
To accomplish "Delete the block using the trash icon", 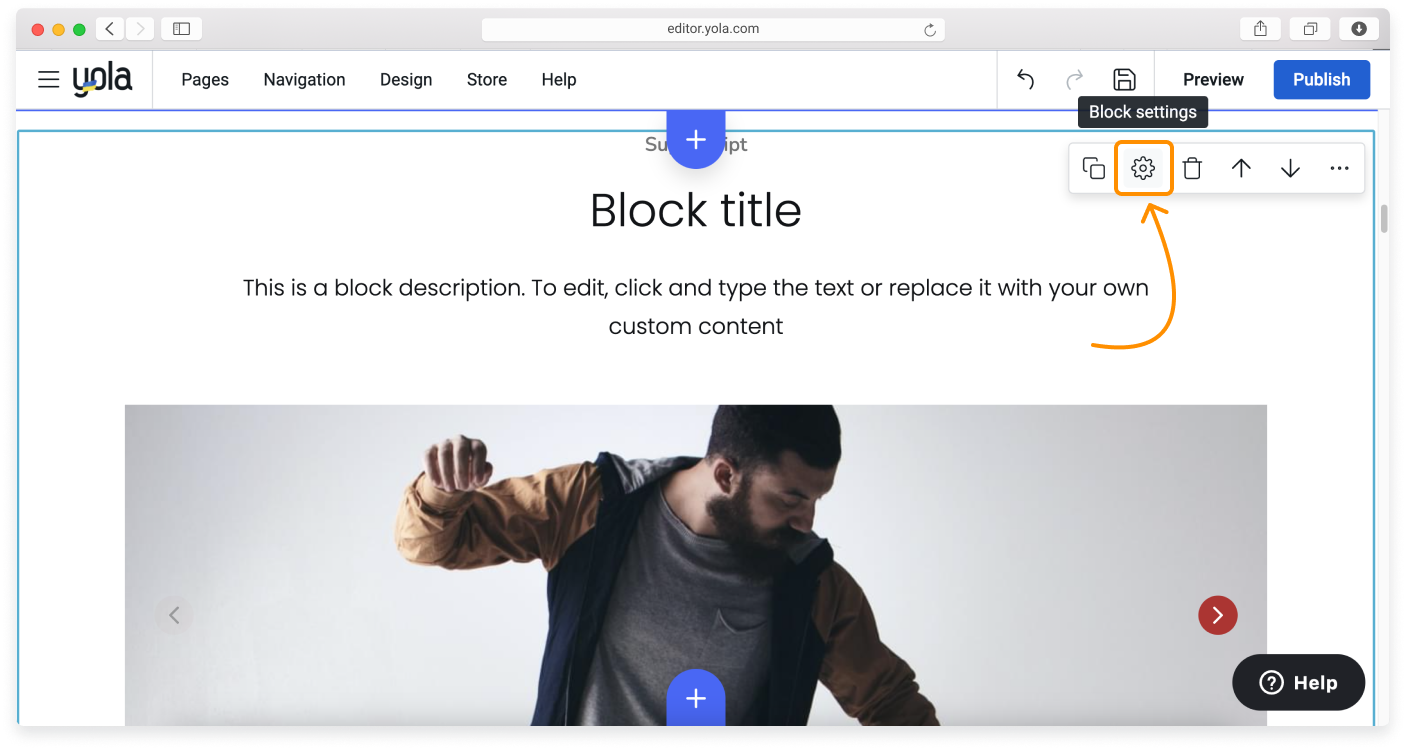I will tap(1192, 168).
